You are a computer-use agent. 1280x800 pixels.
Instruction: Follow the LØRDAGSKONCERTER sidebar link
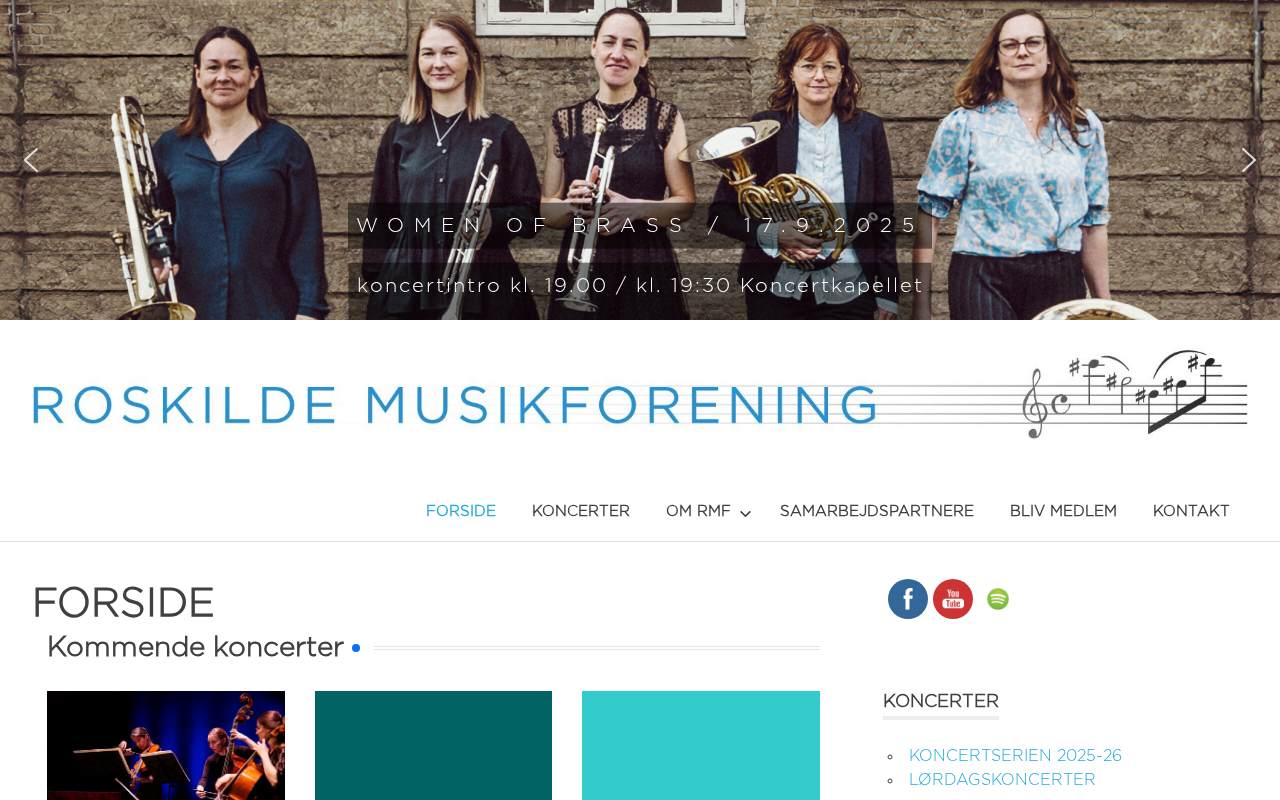1002,780
